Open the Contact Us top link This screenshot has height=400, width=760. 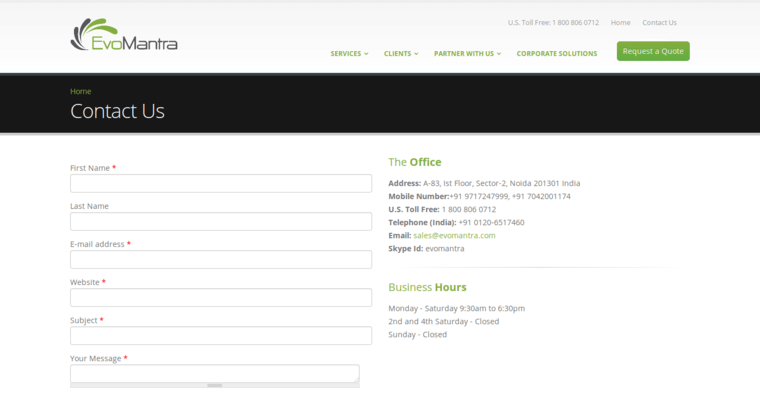tap(659, 22)
